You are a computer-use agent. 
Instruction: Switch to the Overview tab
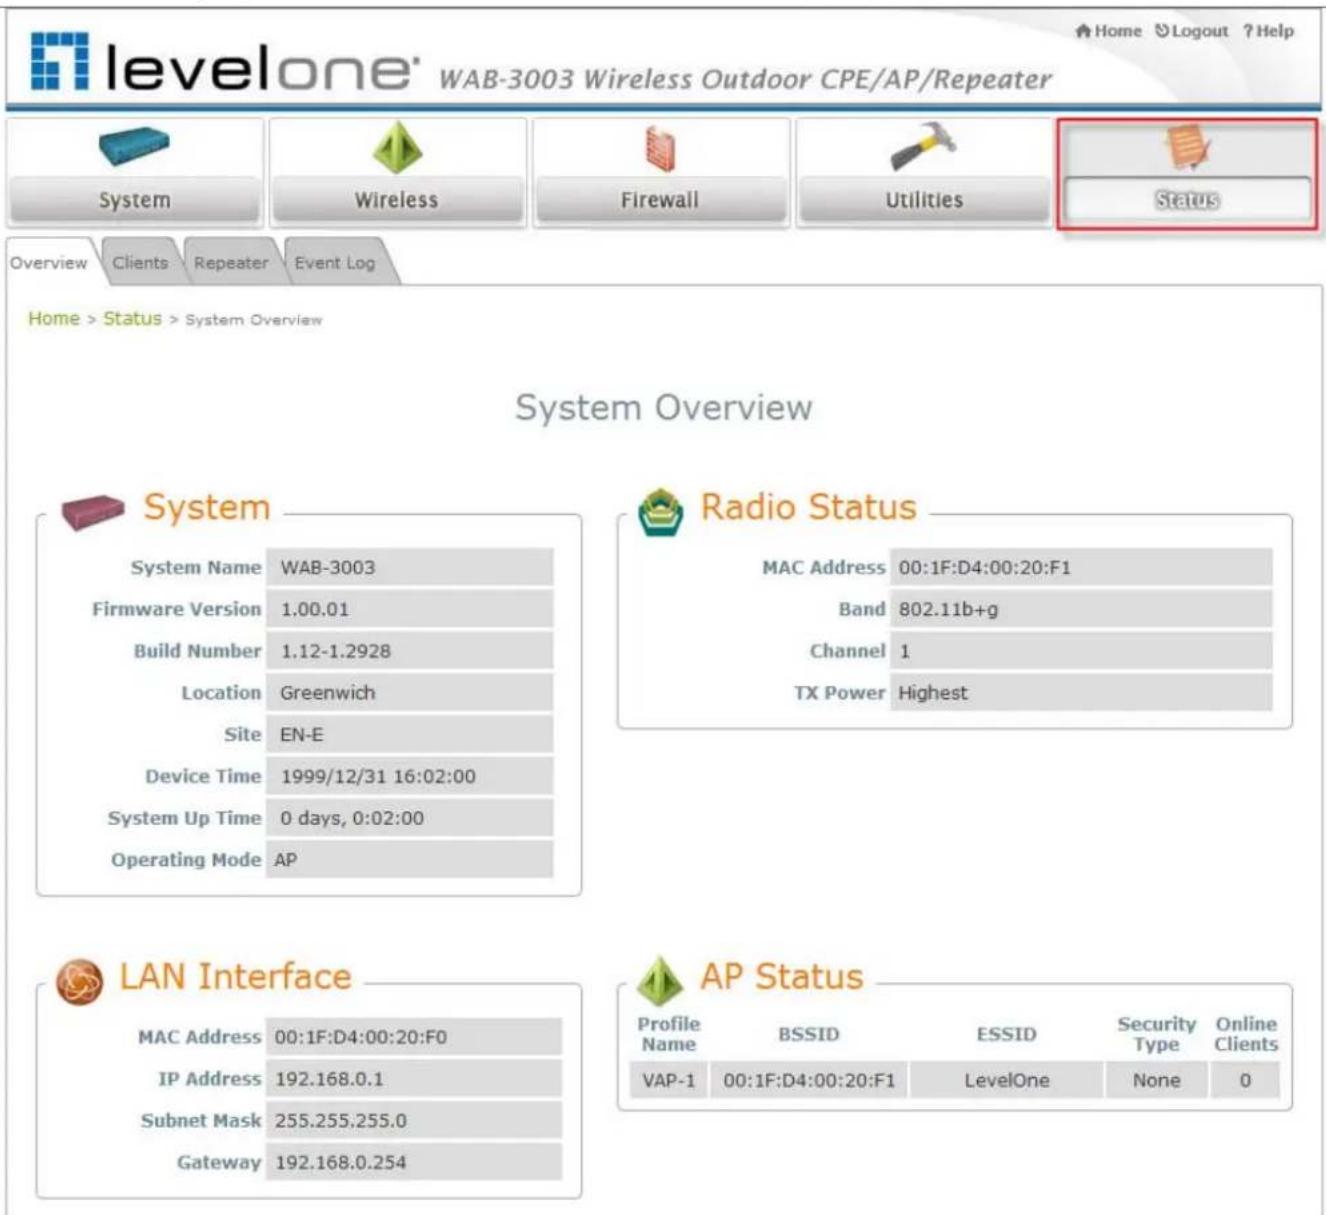49,263
